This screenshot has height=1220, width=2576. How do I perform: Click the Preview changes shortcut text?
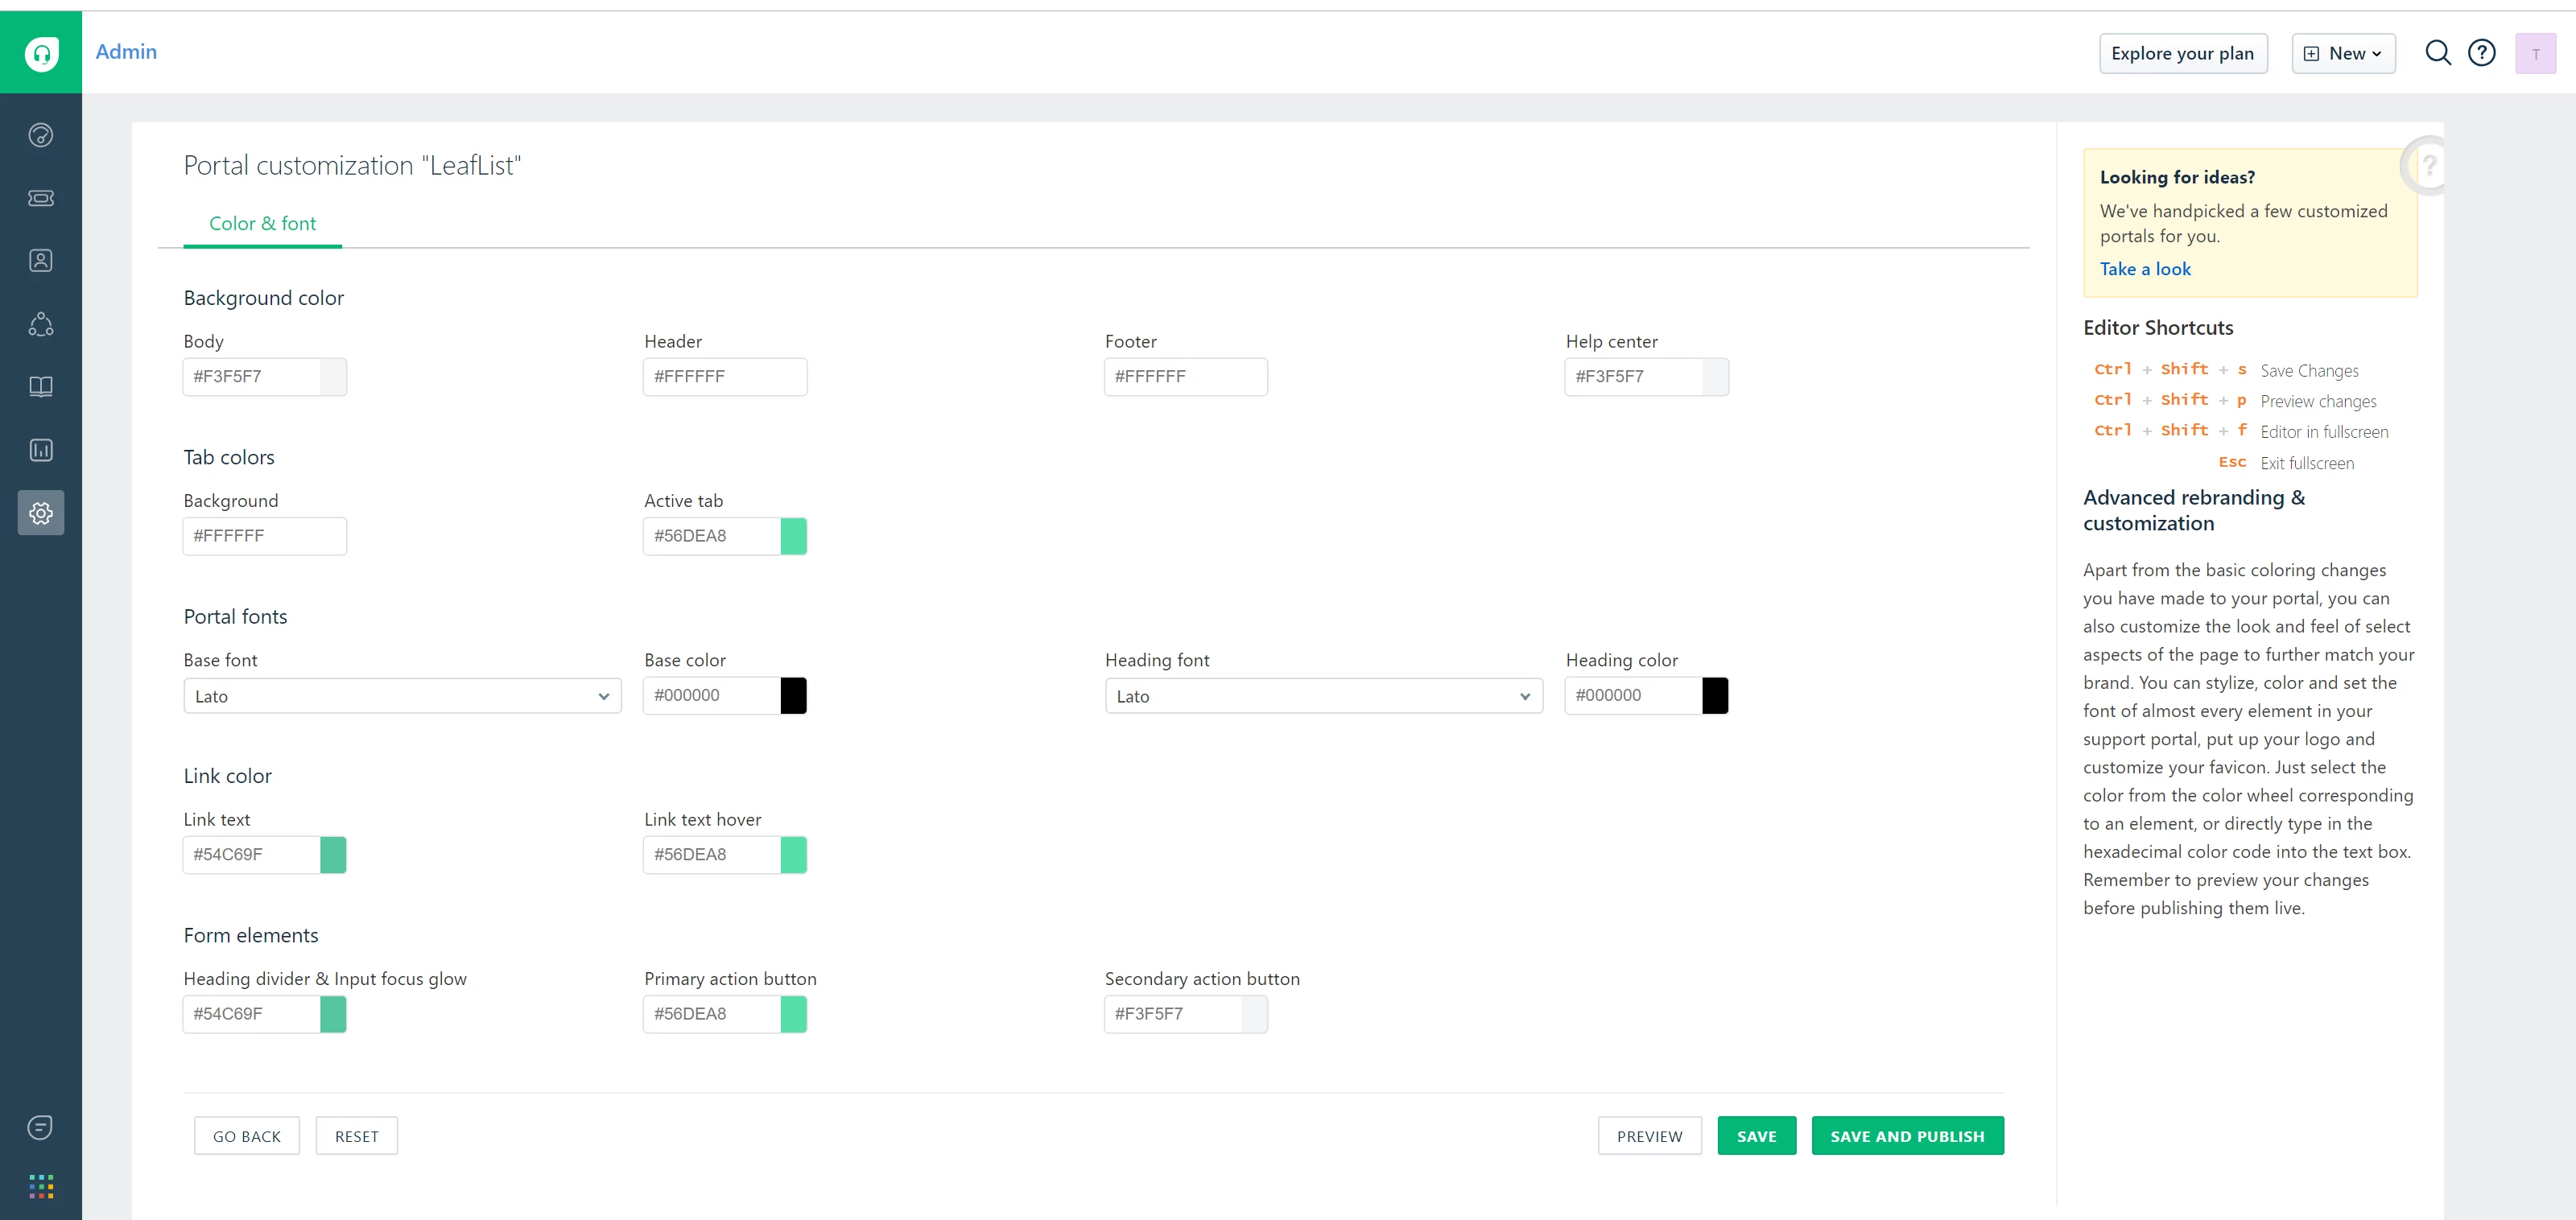[x=2318, y=401]
